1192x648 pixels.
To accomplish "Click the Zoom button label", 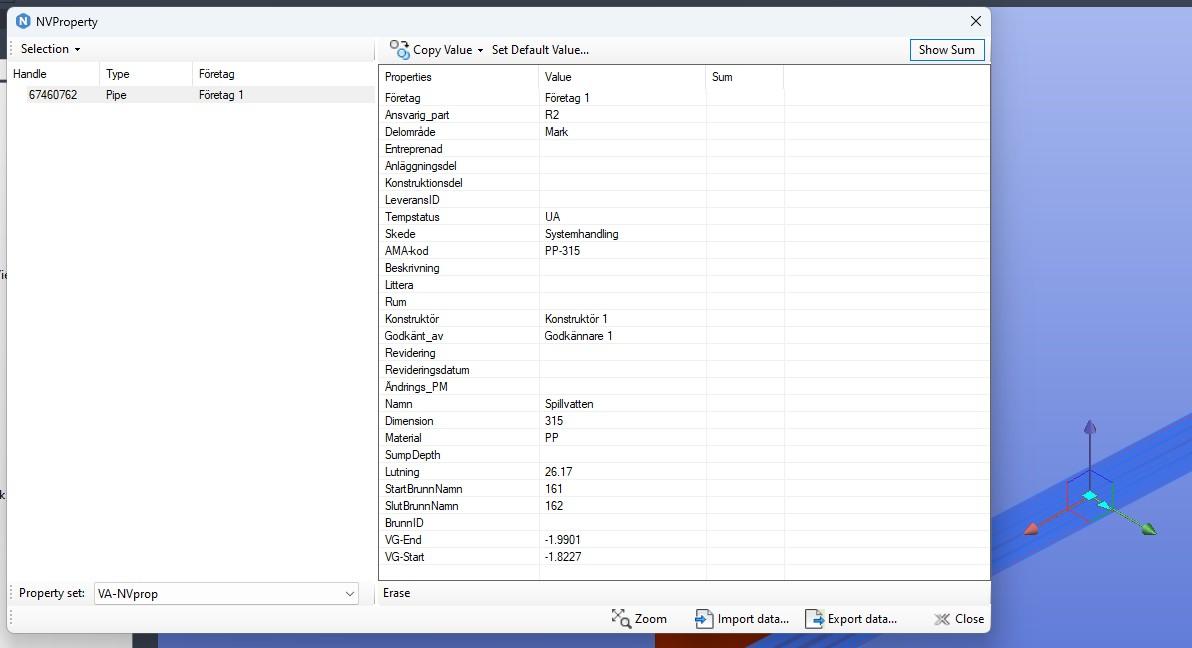I will tap(651, 619).
